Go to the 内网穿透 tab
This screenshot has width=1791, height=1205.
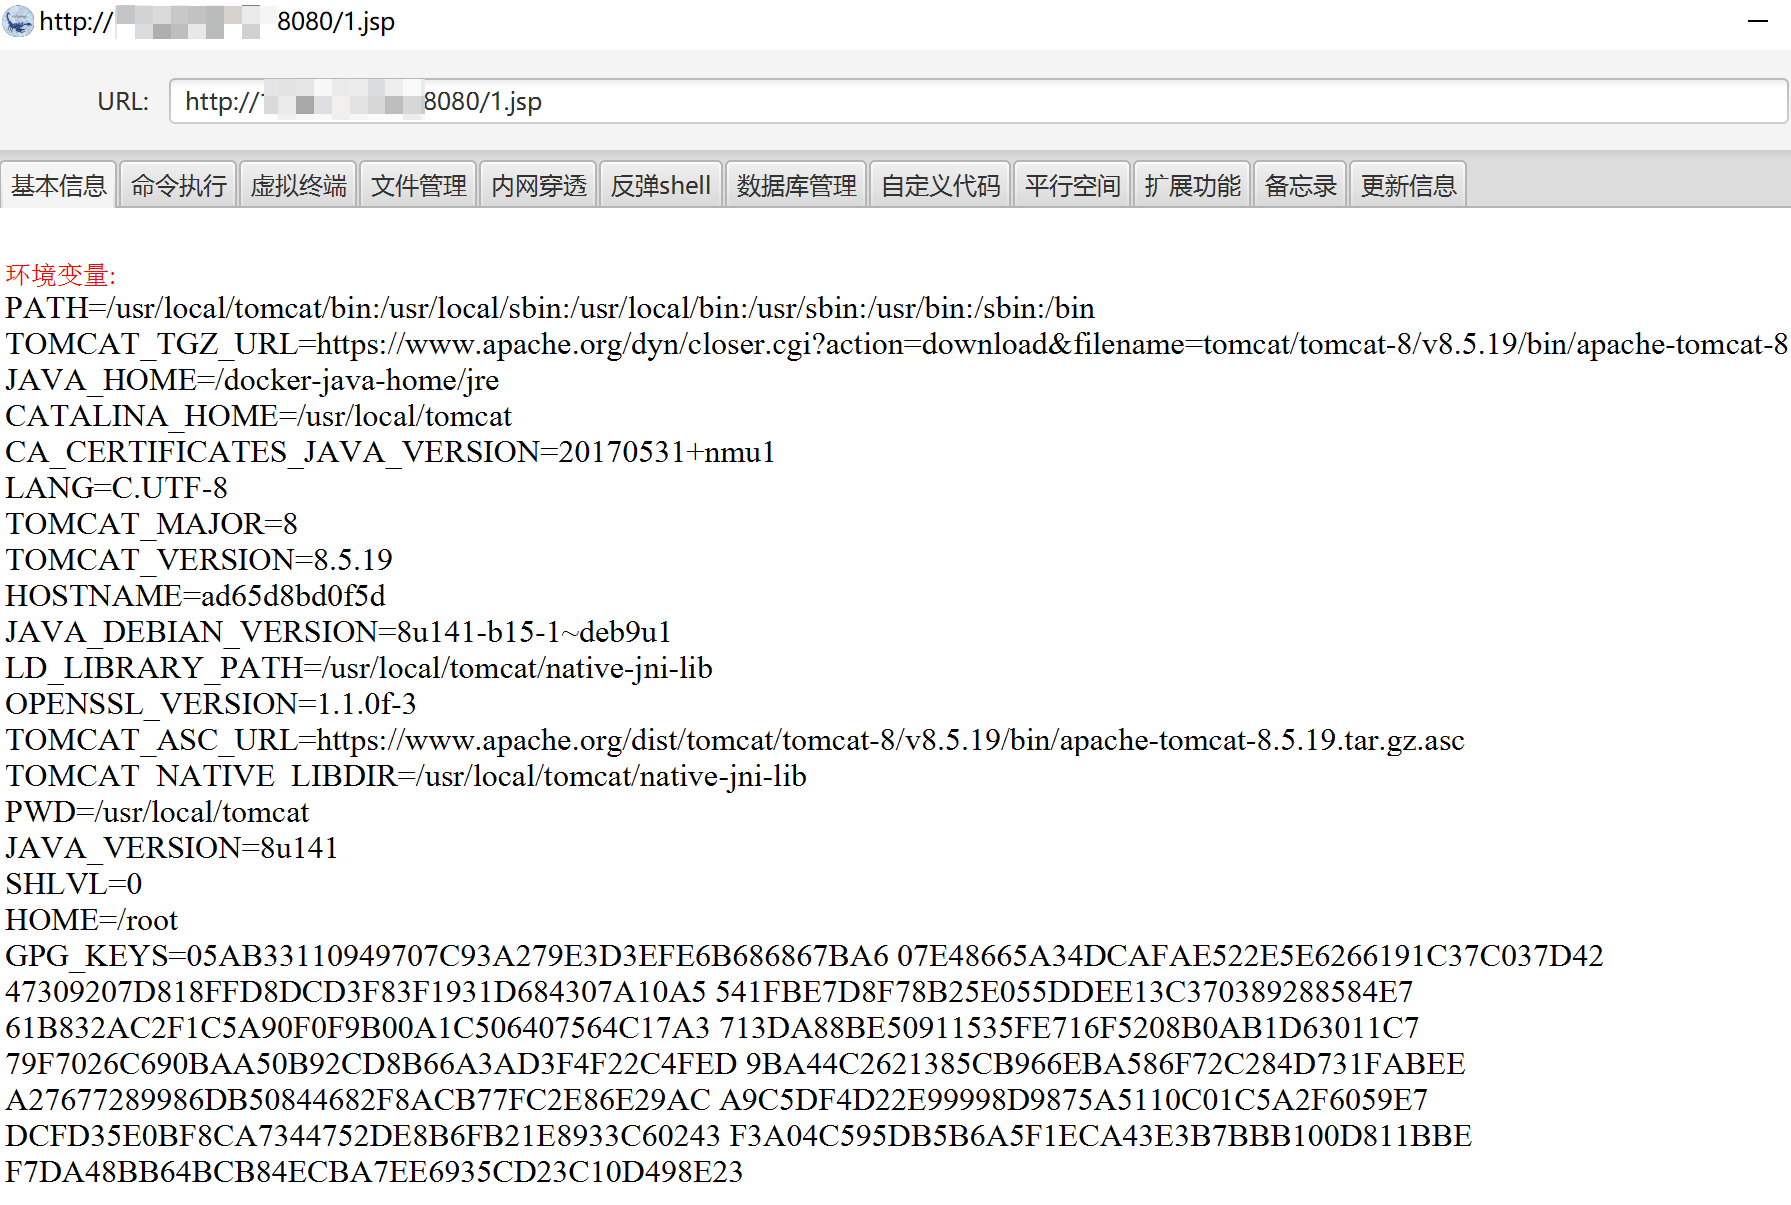[538, 185]
